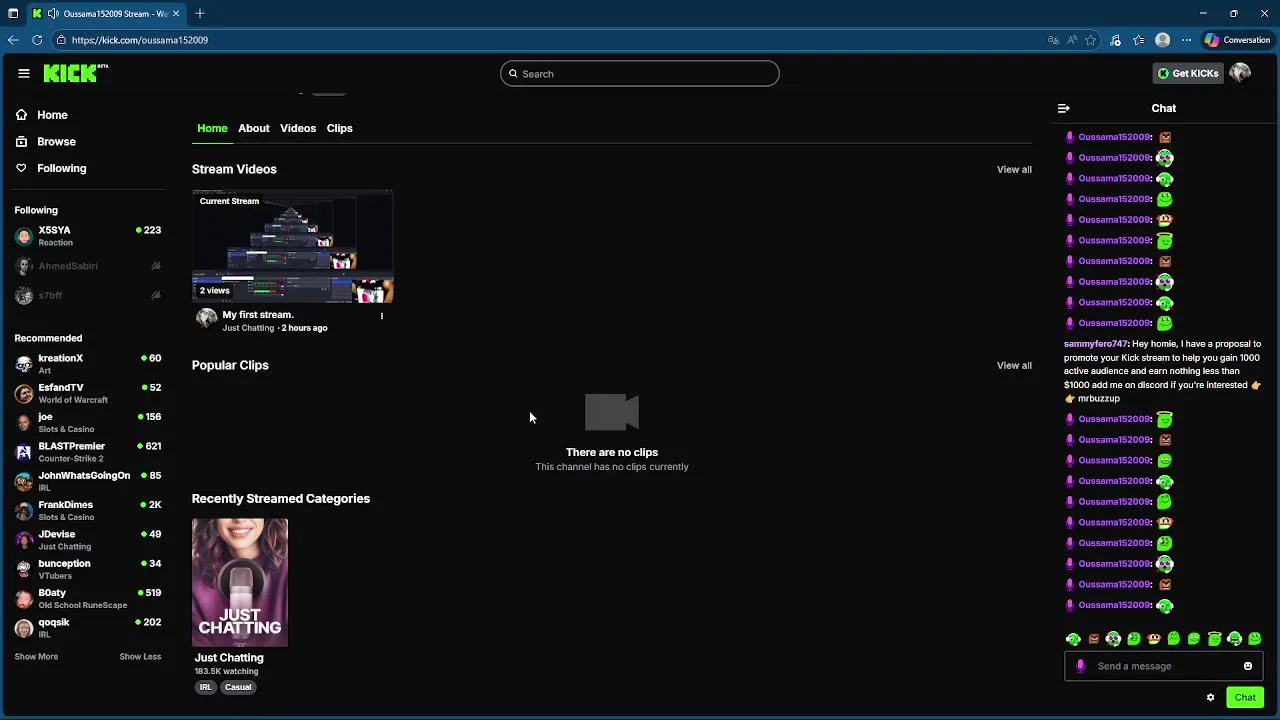Click the heart icon next to Following
The image size is (1280, 720).
(x=21, y=168)
